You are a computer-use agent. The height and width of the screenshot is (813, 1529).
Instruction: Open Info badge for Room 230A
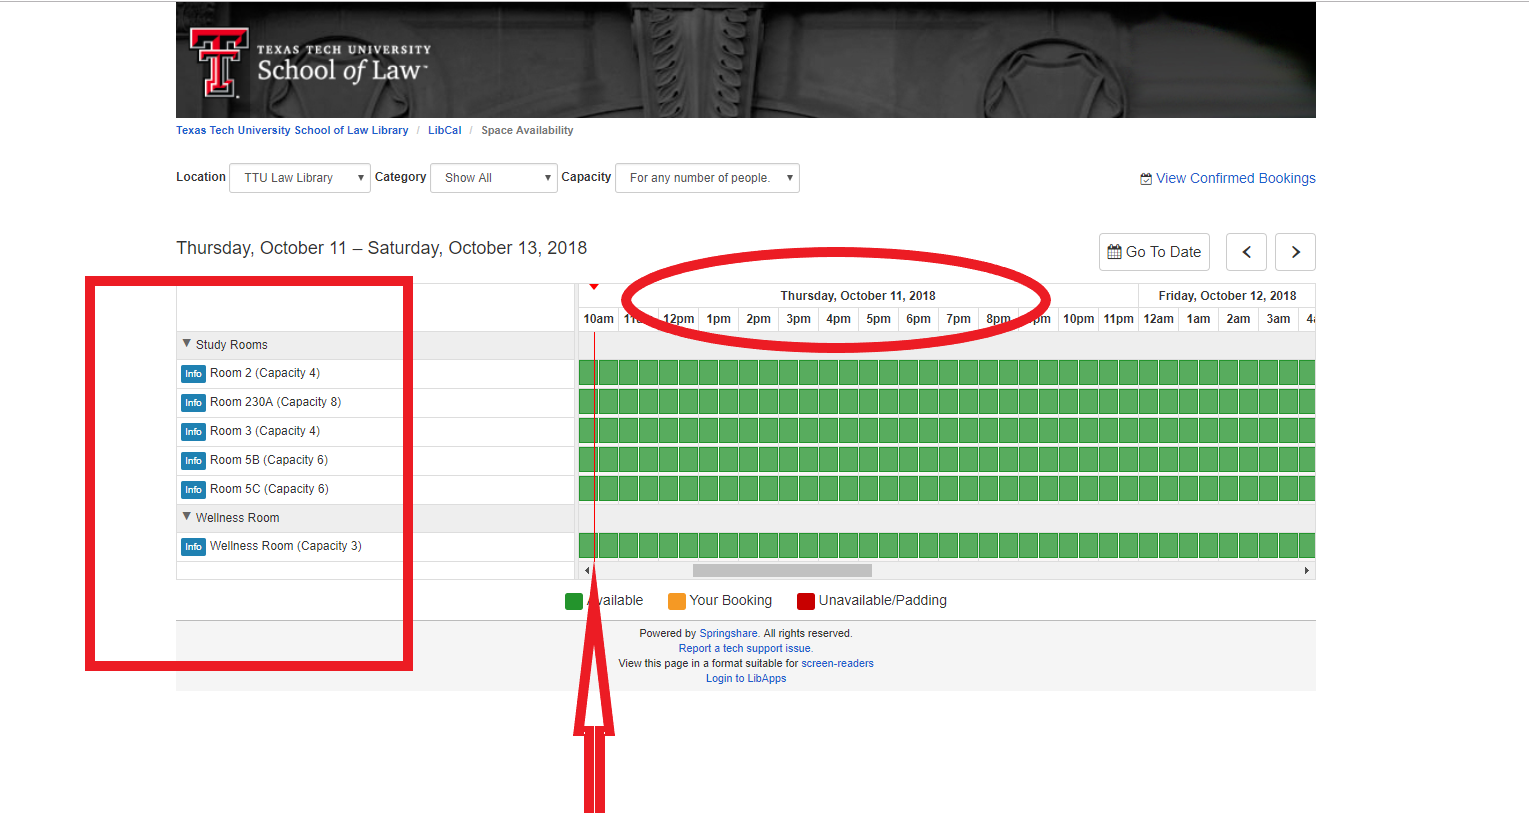pyautogui.click(x=193, y=403)
